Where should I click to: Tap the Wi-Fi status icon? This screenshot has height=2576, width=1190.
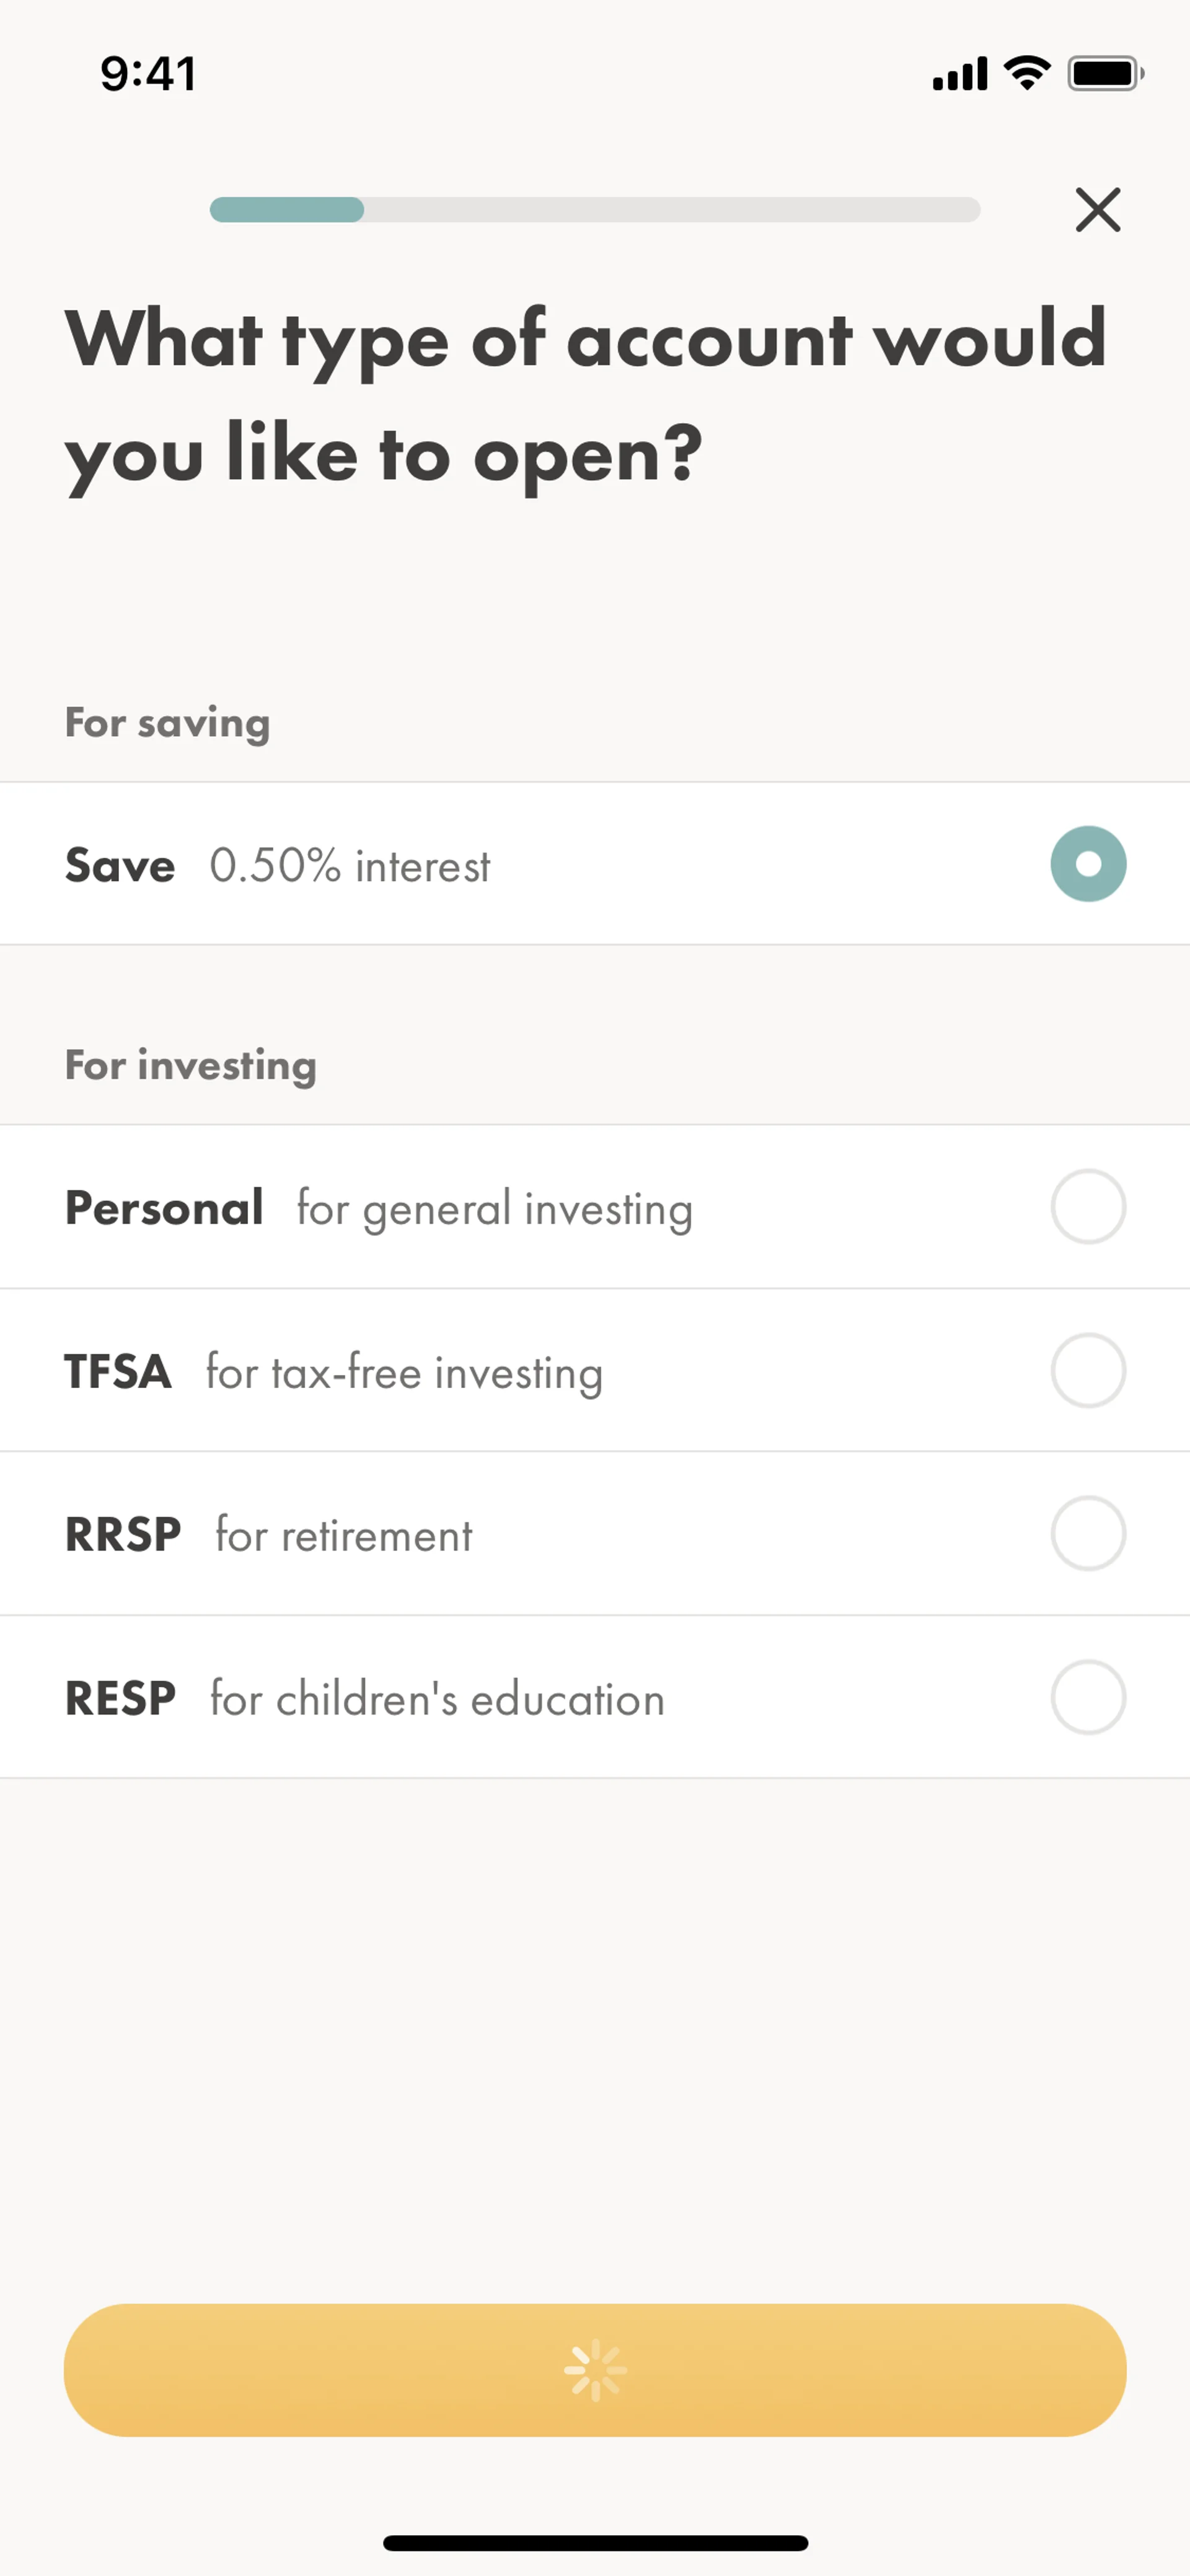(x=1027, y=73)
